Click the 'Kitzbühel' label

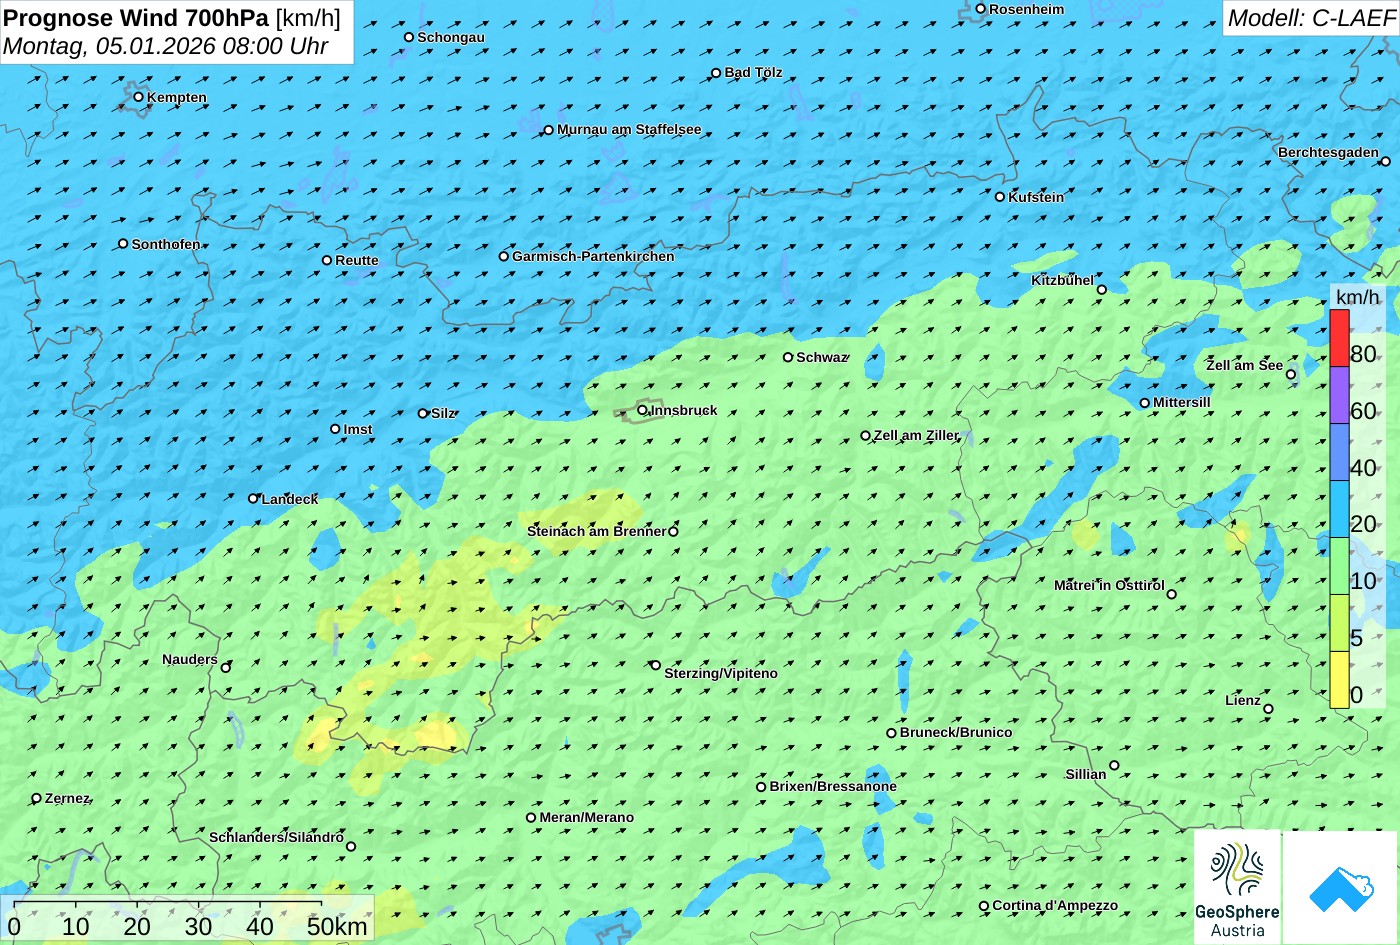(x=1063, y=280)
